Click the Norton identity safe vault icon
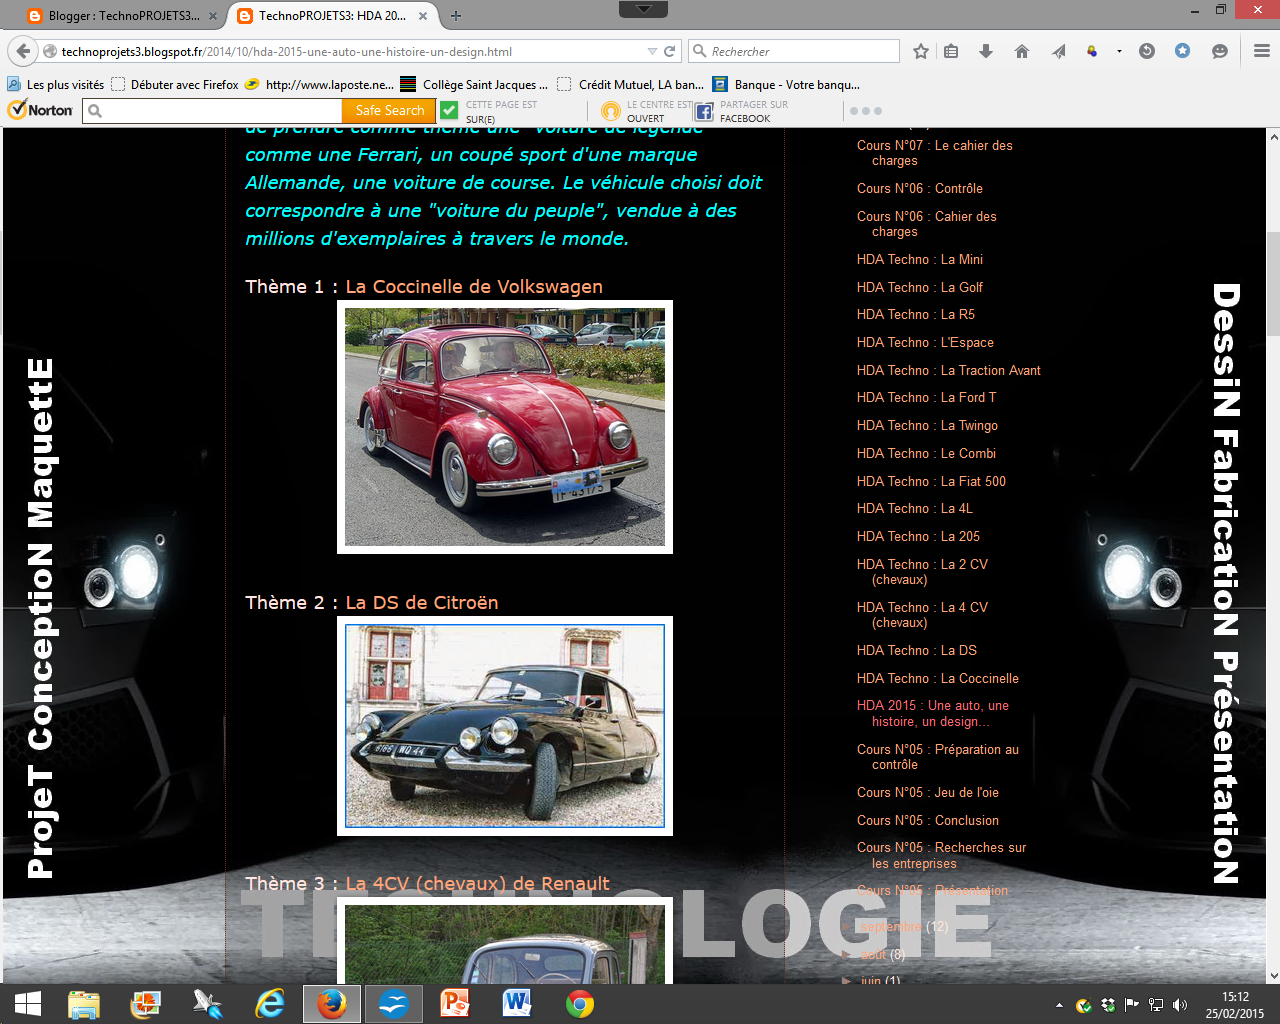Image resolution: width=1280 pixels, height=1024 pixels. tap(611, 111)
